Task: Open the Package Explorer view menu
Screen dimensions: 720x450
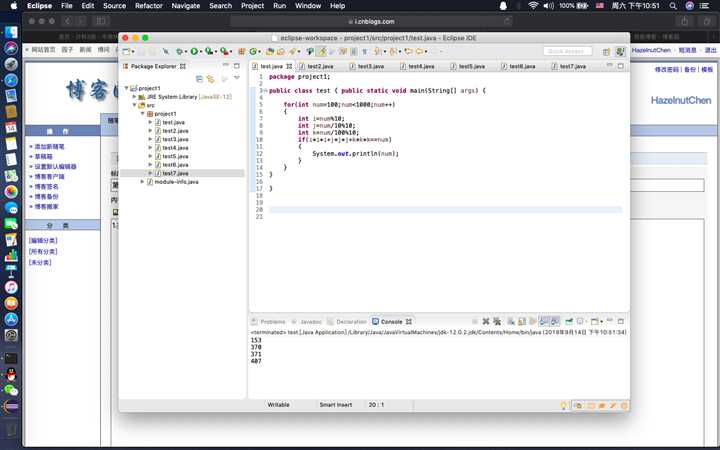Action: pyautogui.click(x=237, y=79)
